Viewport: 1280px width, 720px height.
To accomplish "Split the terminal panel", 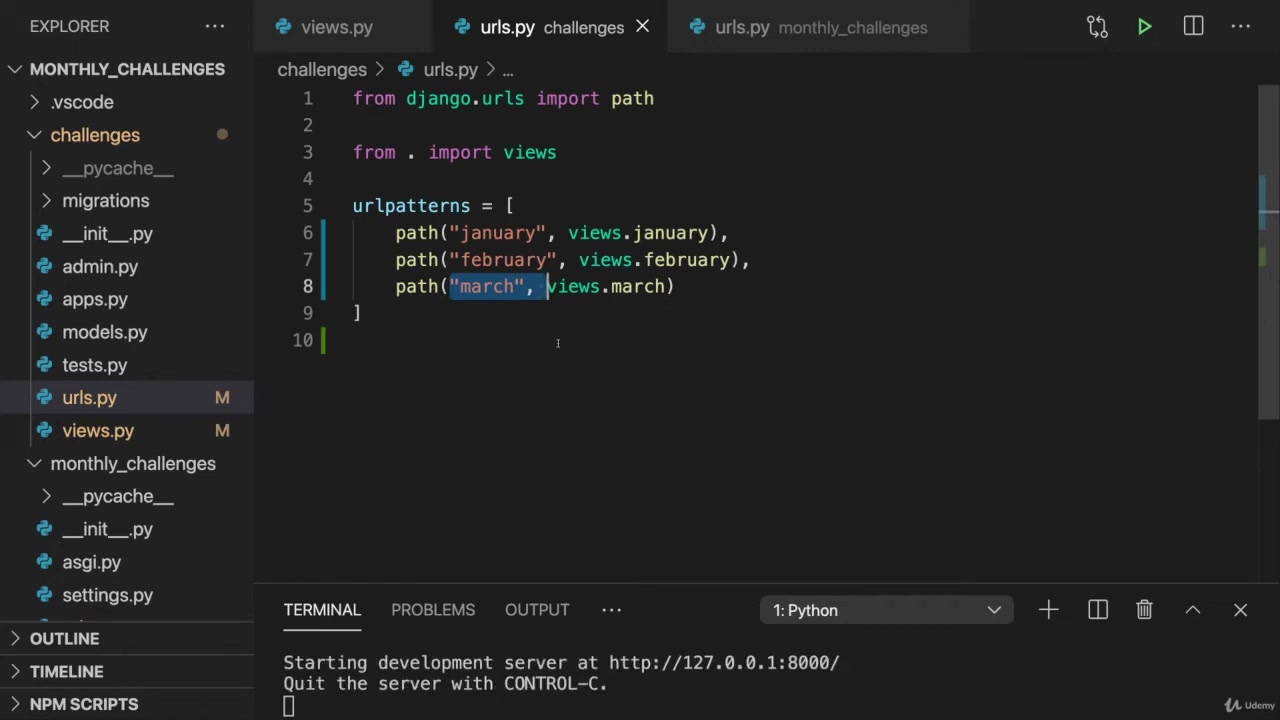I will pos(1098,610).
